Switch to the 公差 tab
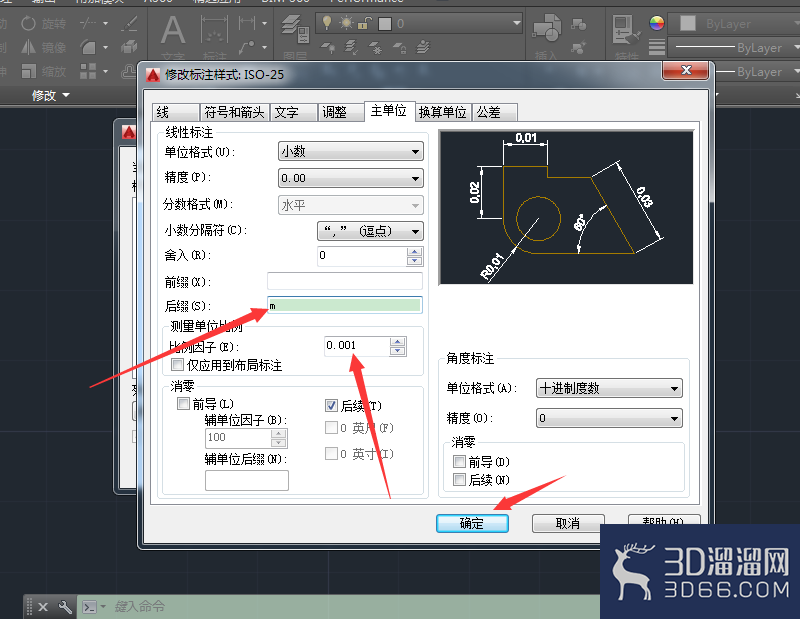 pyautogui.click(x=495, y=112)
